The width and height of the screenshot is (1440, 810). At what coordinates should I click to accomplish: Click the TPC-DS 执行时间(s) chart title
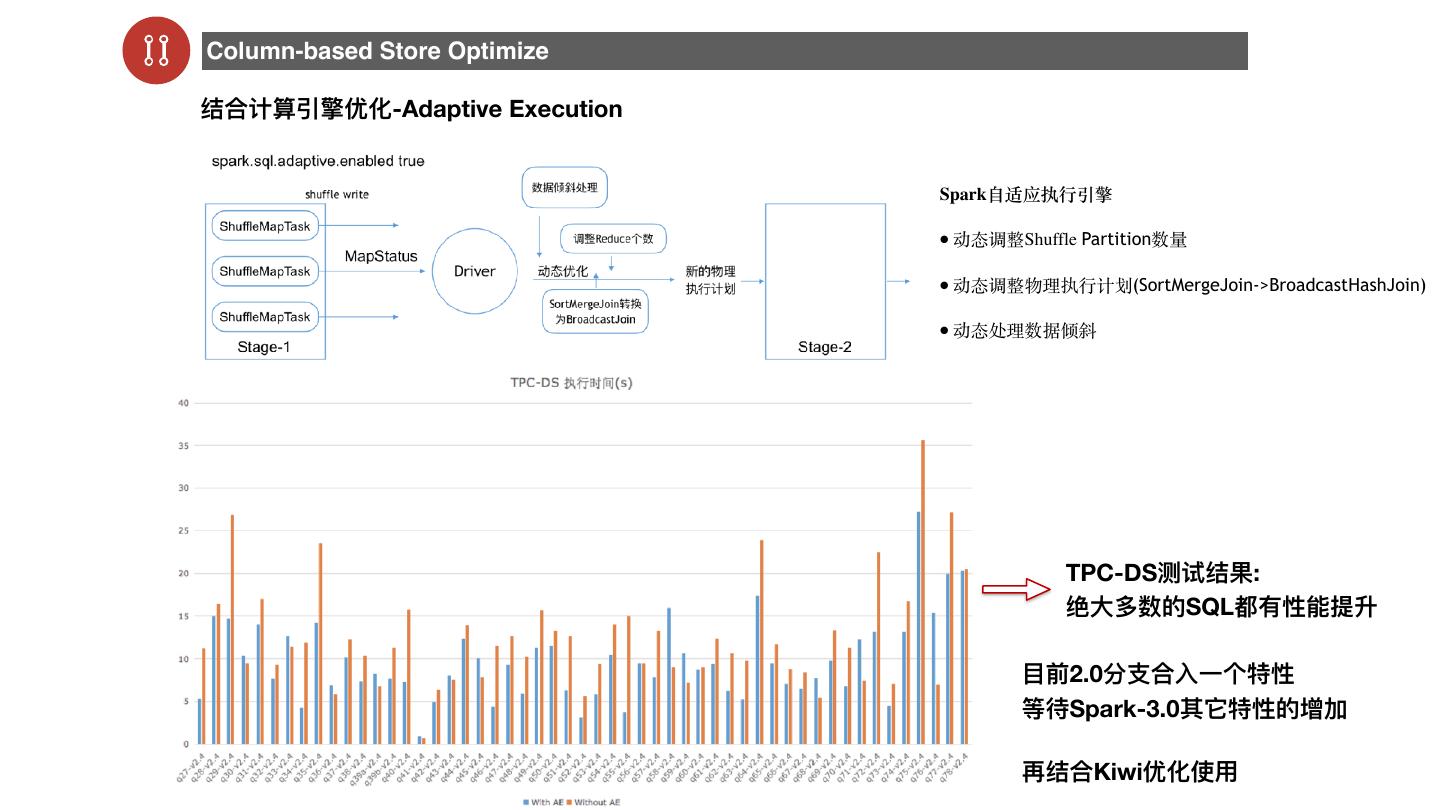[x=571, y=383]
